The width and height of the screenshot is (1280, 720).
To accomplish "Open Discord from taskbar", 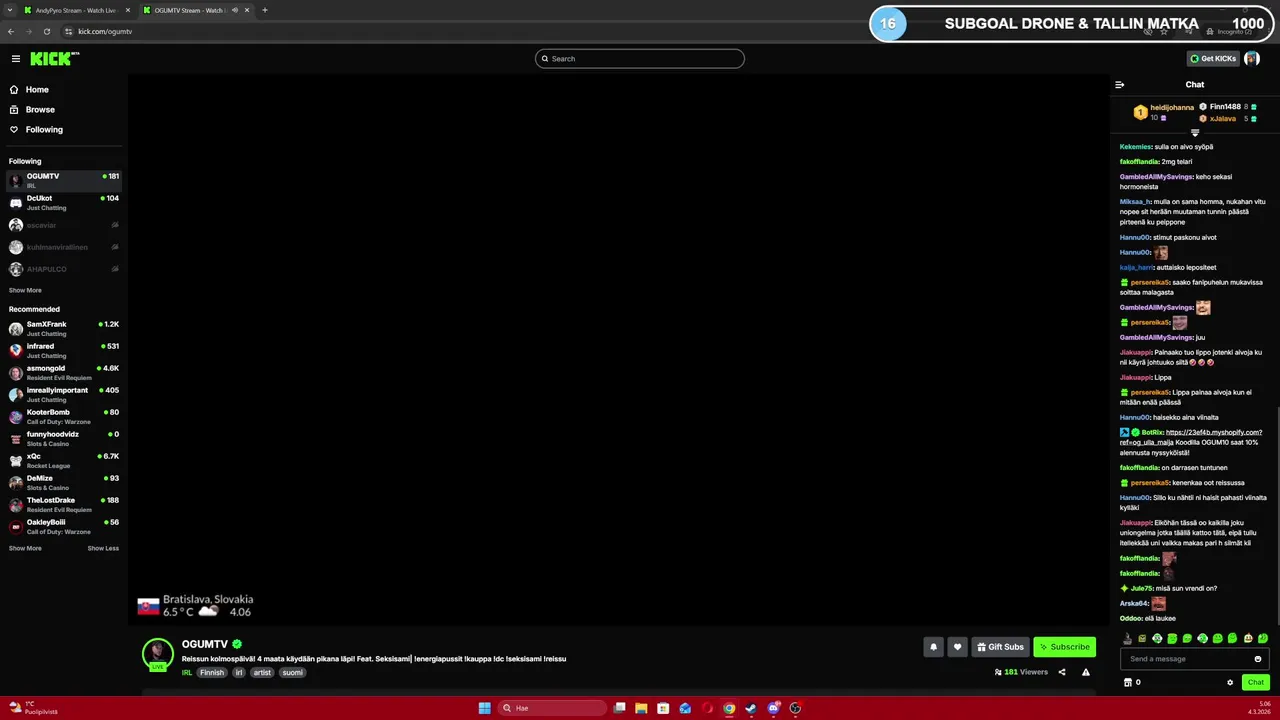I will [773, 708].
